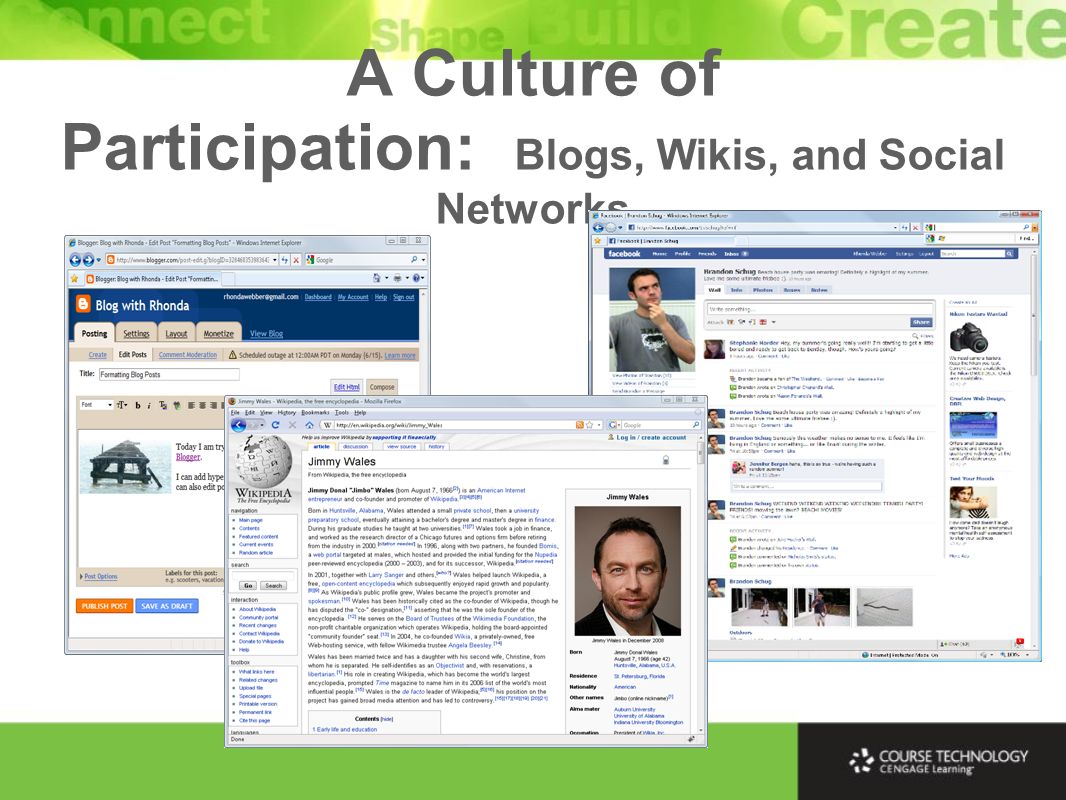Click Reload icon in Wikipedia Firefox window
1066x800 pixels.
point(275,425)
